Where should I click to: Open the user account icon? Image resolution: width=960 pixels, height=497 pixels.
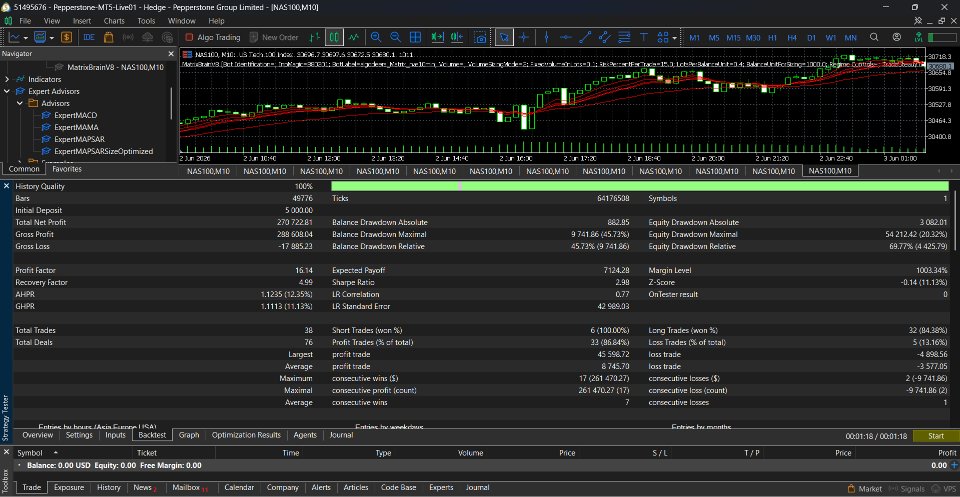(897, 37)
